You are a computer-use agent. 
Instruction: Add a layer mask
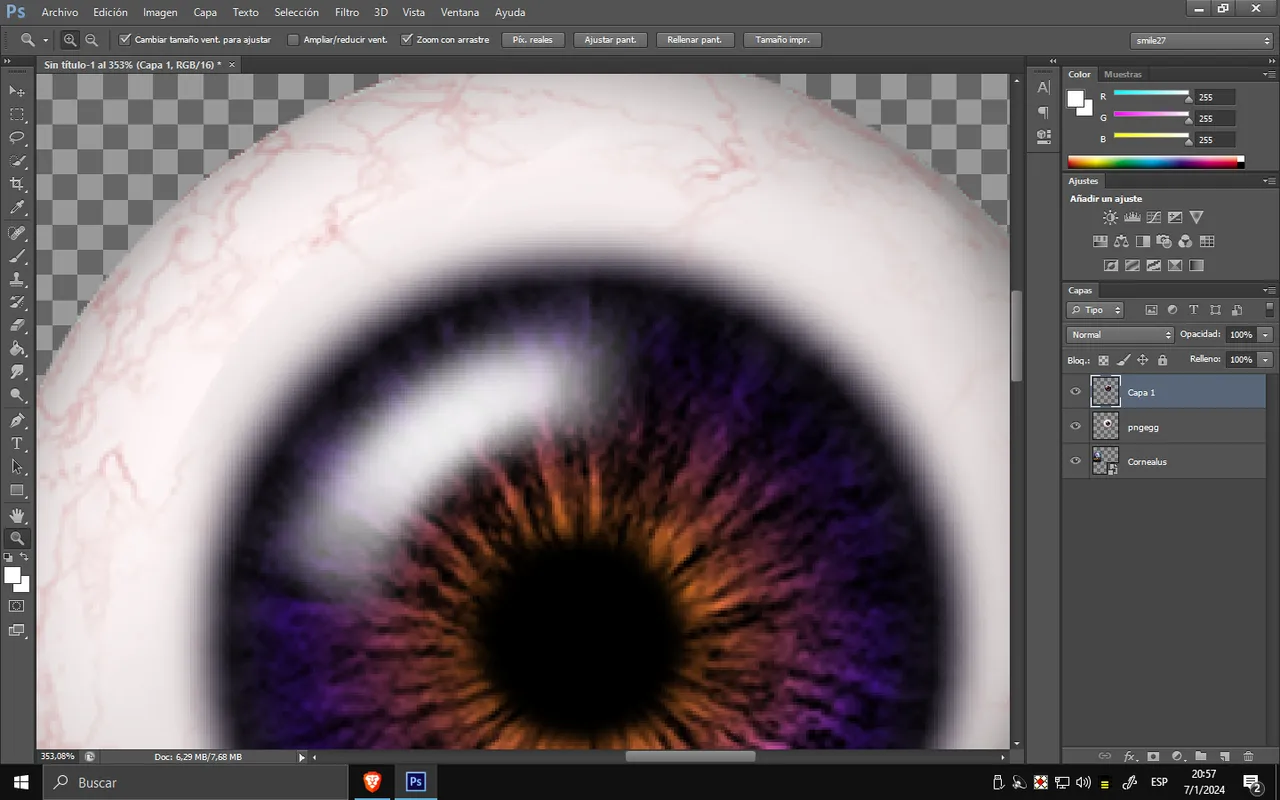(1153, 757)
